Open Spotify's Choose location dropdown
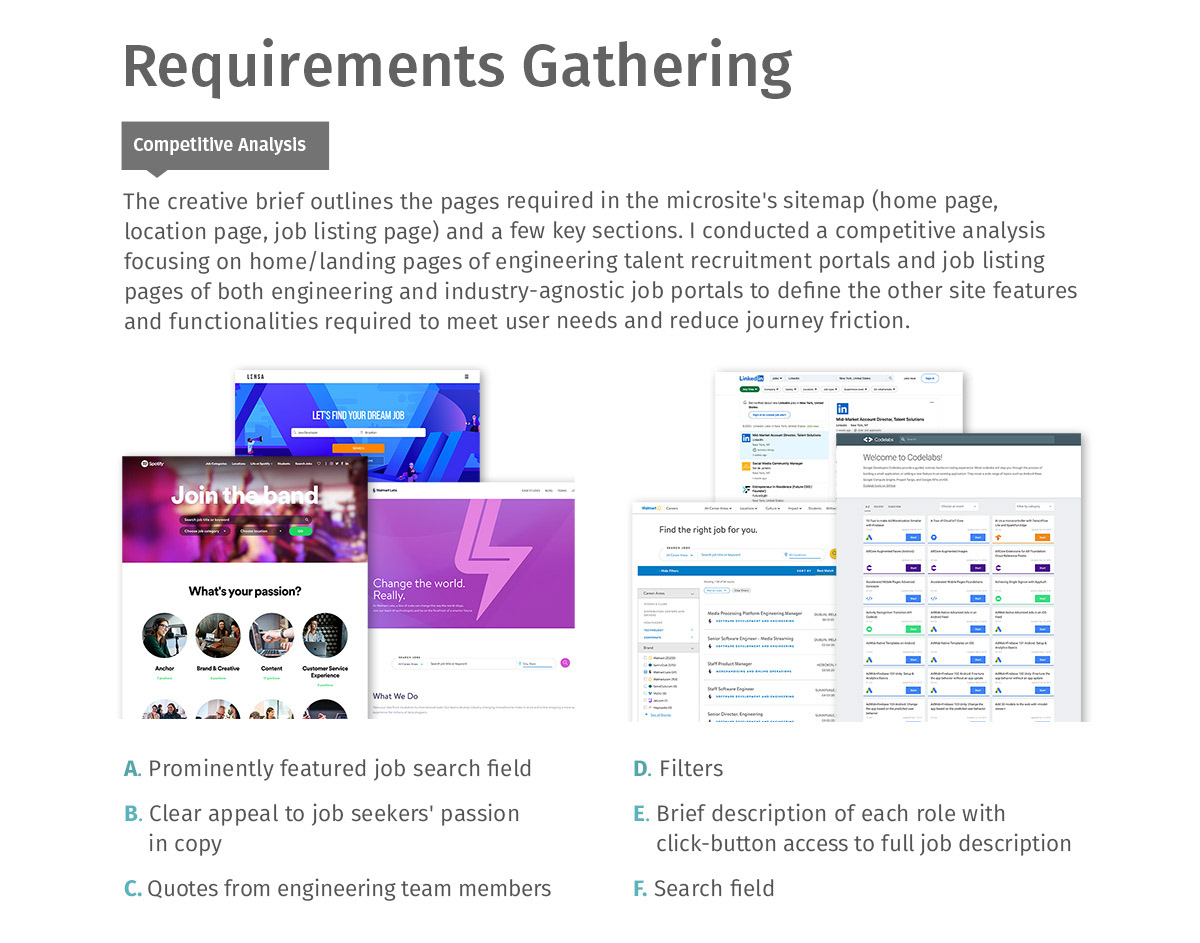Image resolution: width=1200 pixels, height=943 pixels. pyautogui.click(x=262, y=531)
